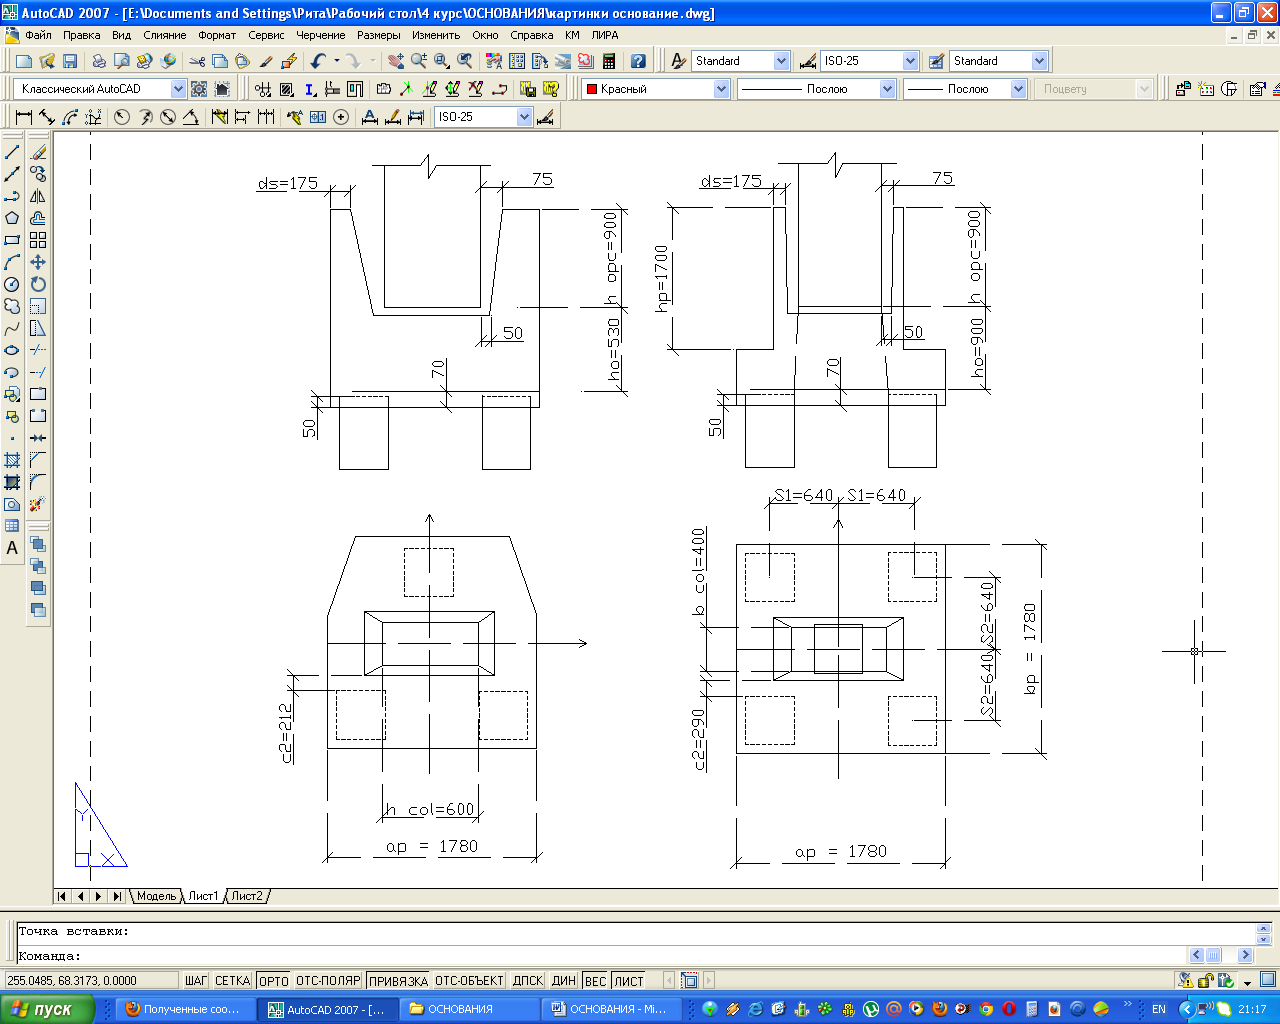The image size is (1280, 1024).
Task: Select the Multiline Text tool
Action: click(12, 548)
